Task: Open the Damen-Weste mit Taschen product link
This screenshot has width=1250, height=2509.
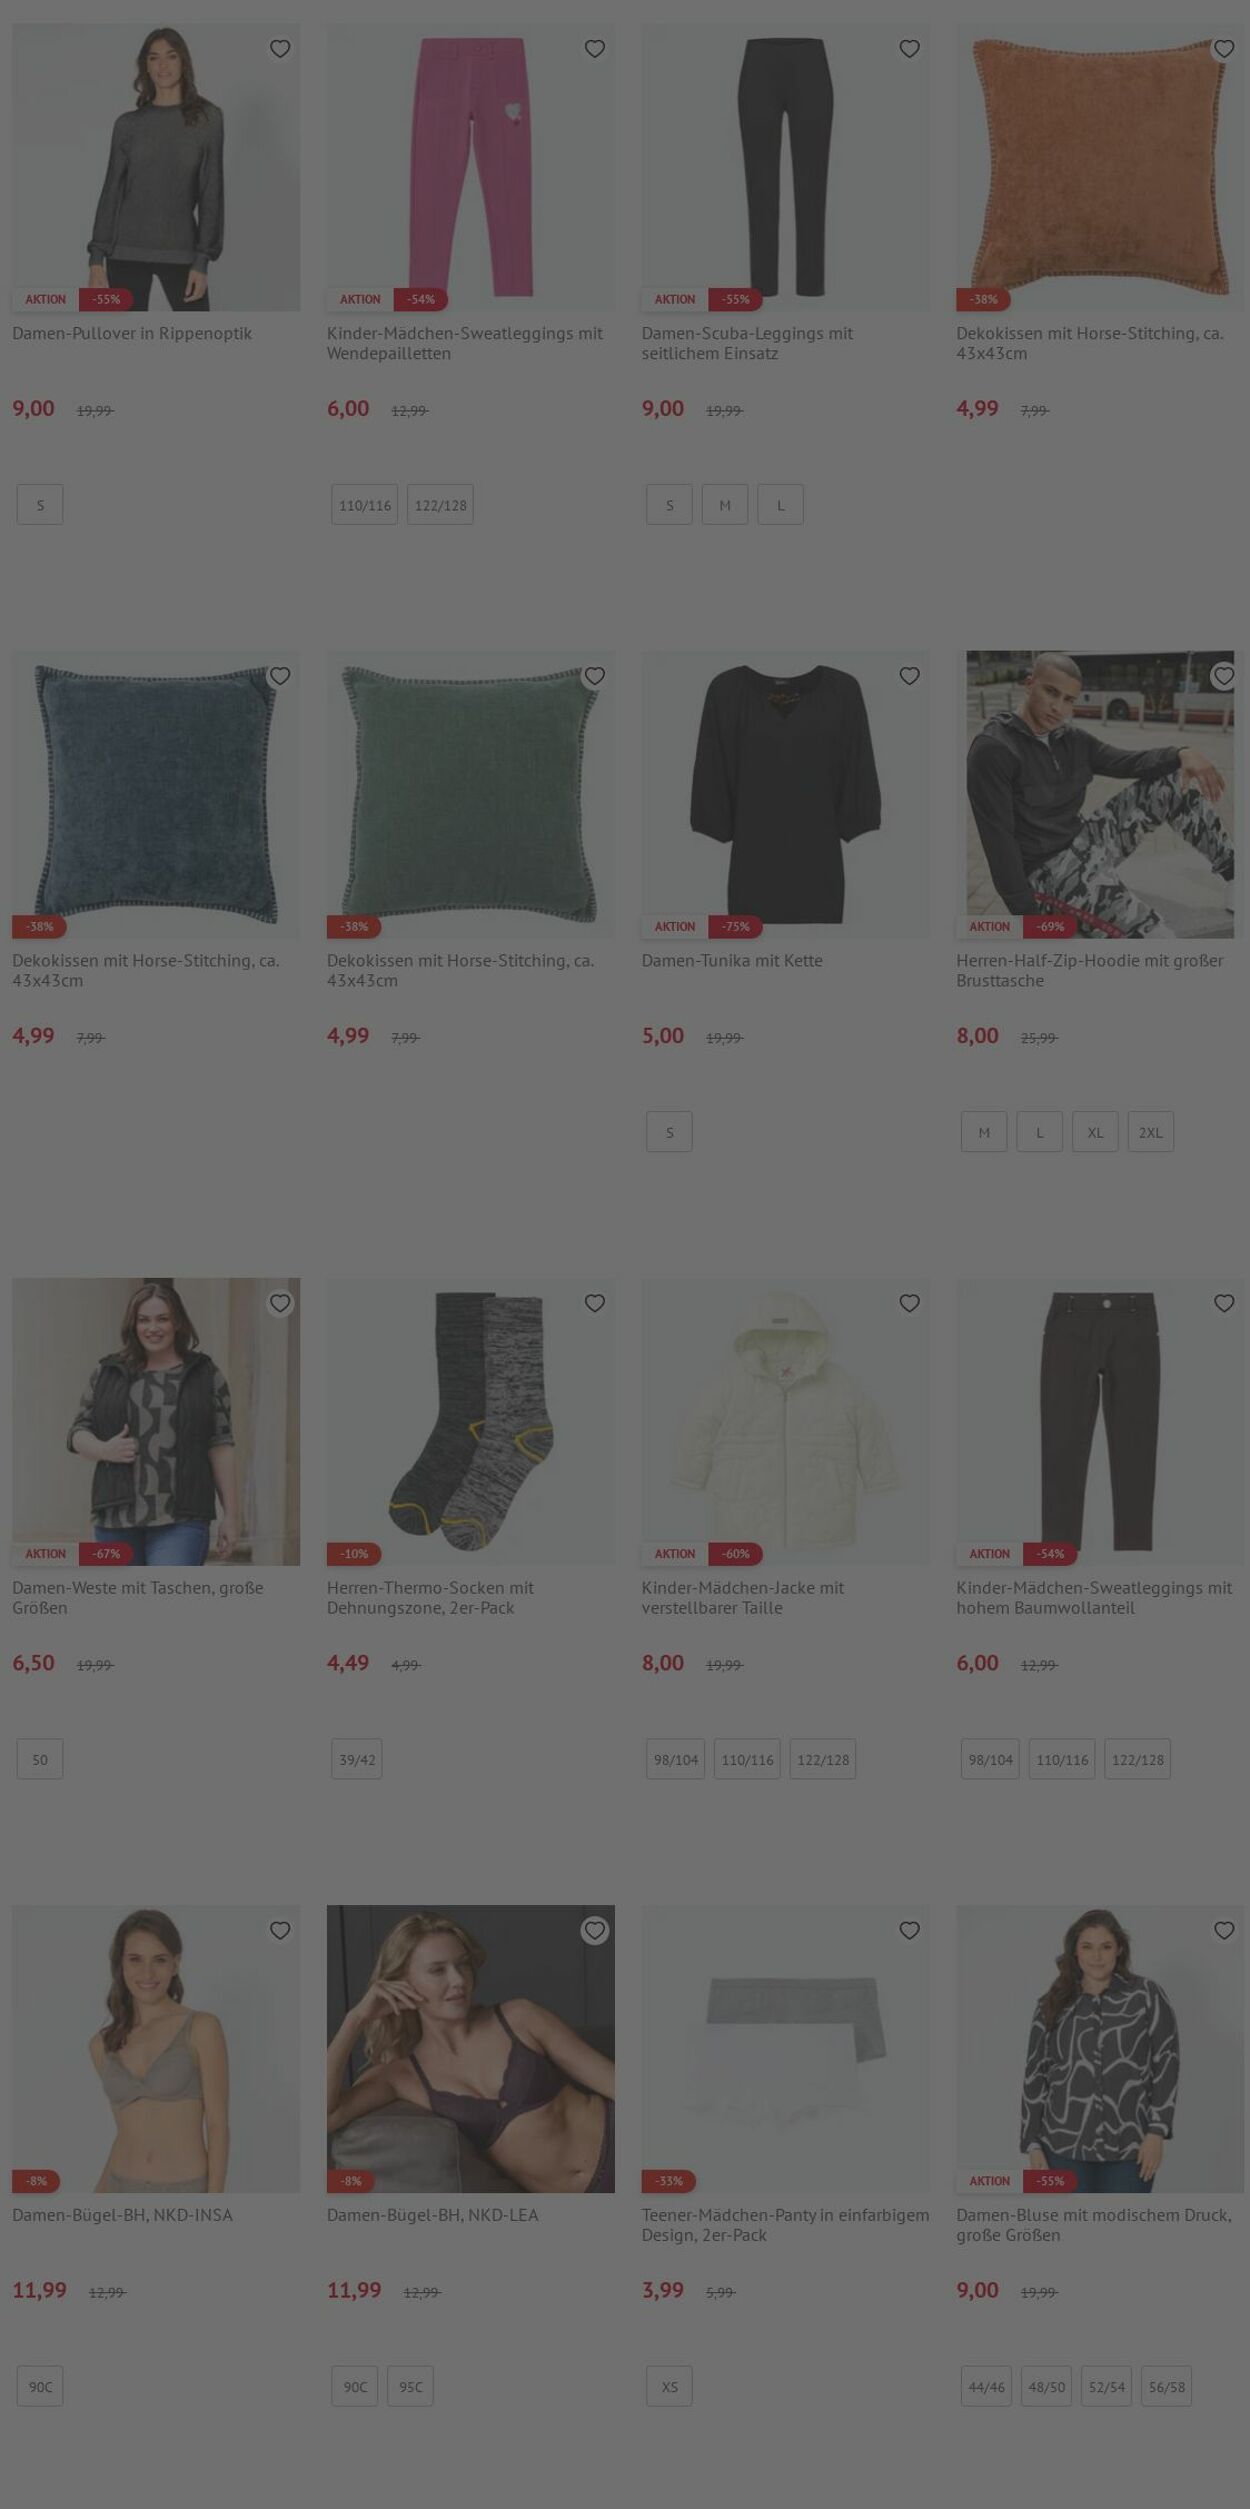Action: (x=138, y=1597)
